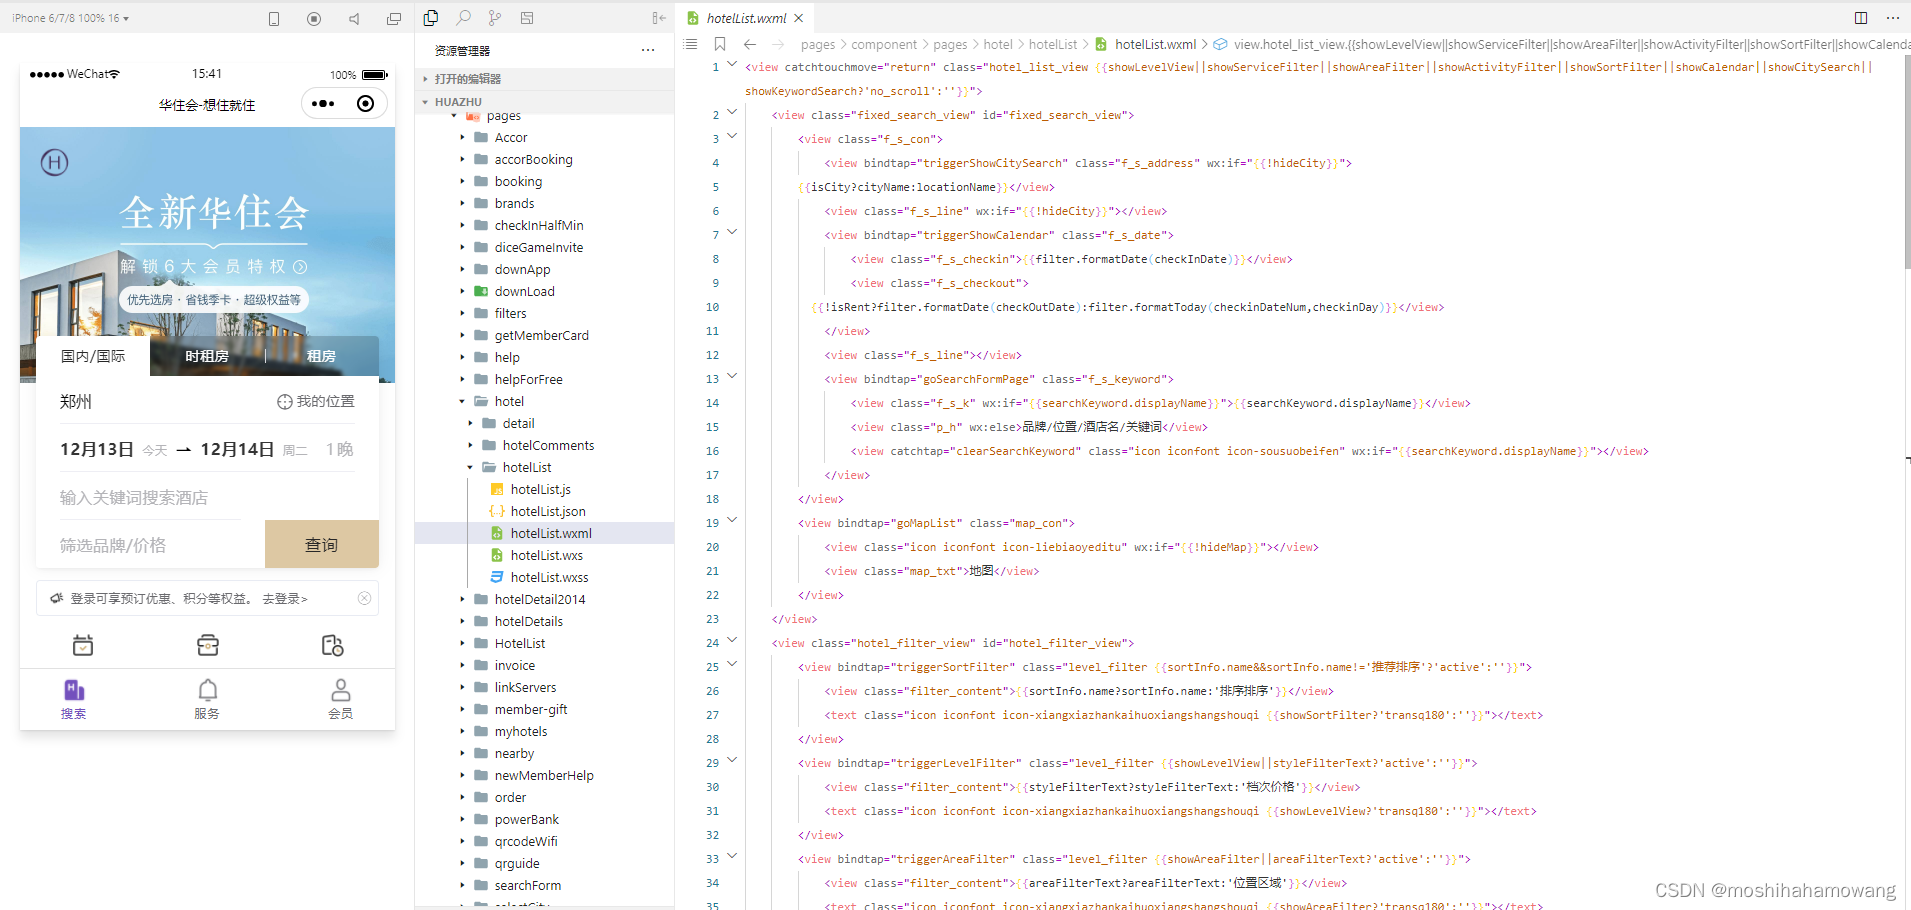Image resolution: width=1911 pixels, height=910 pixels.
Task: Click the component breadcrumb segment
Action: (x=884, y=45)
